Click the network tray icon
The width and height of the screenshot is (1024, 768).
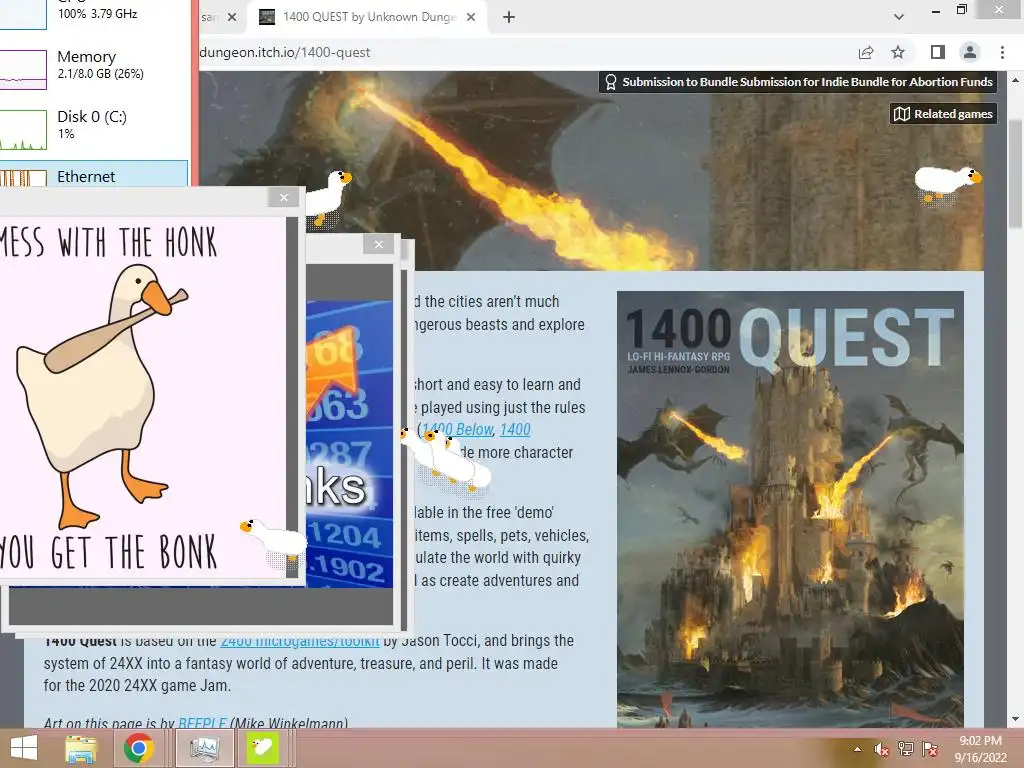coord(906,749)
